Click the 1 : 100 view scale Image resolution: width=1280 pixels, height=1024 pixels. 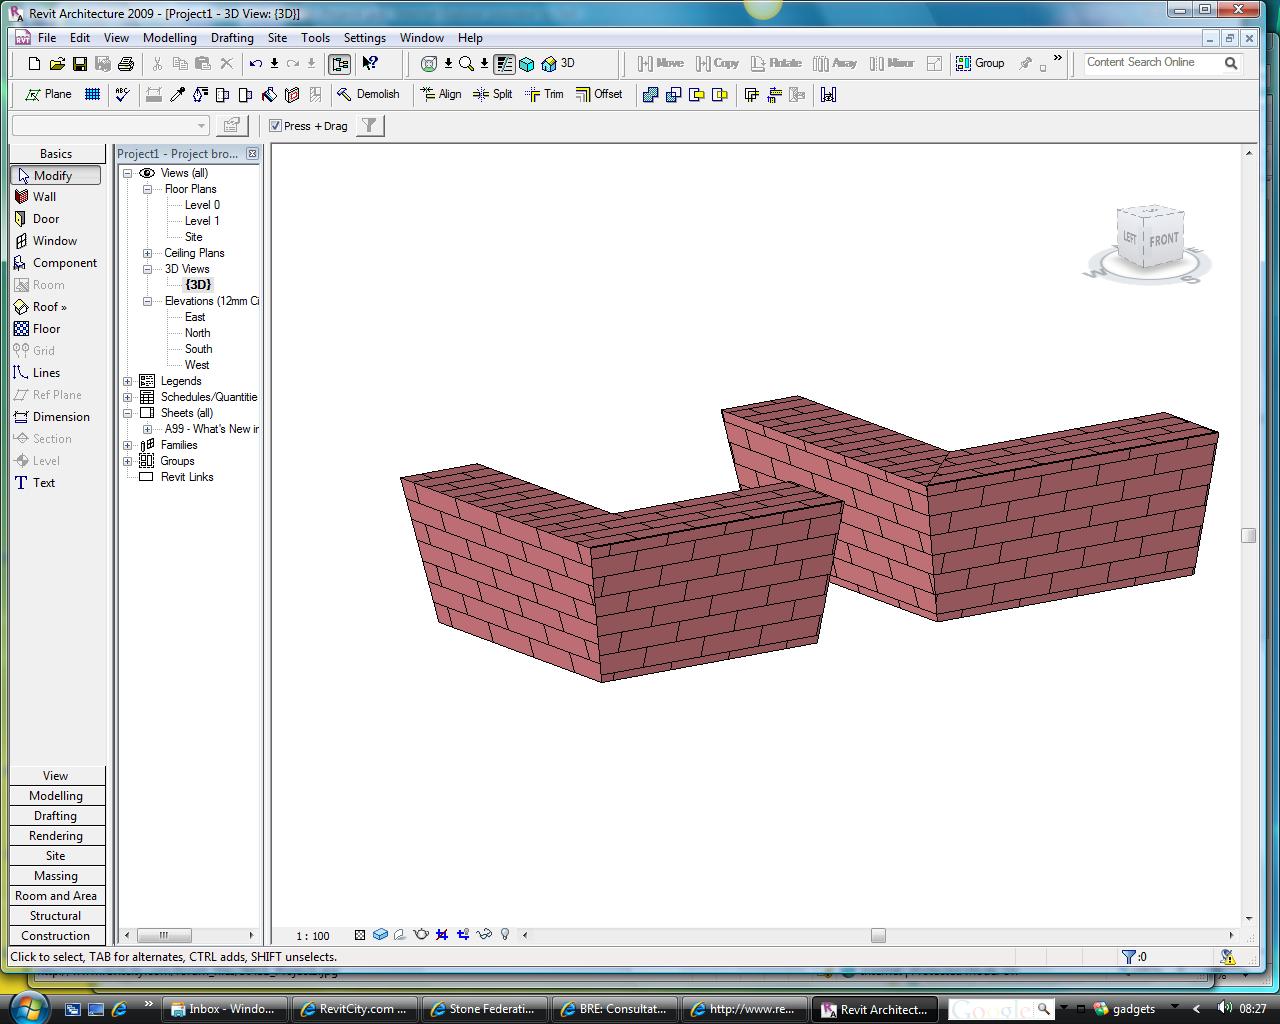click(x=313, y=936)
